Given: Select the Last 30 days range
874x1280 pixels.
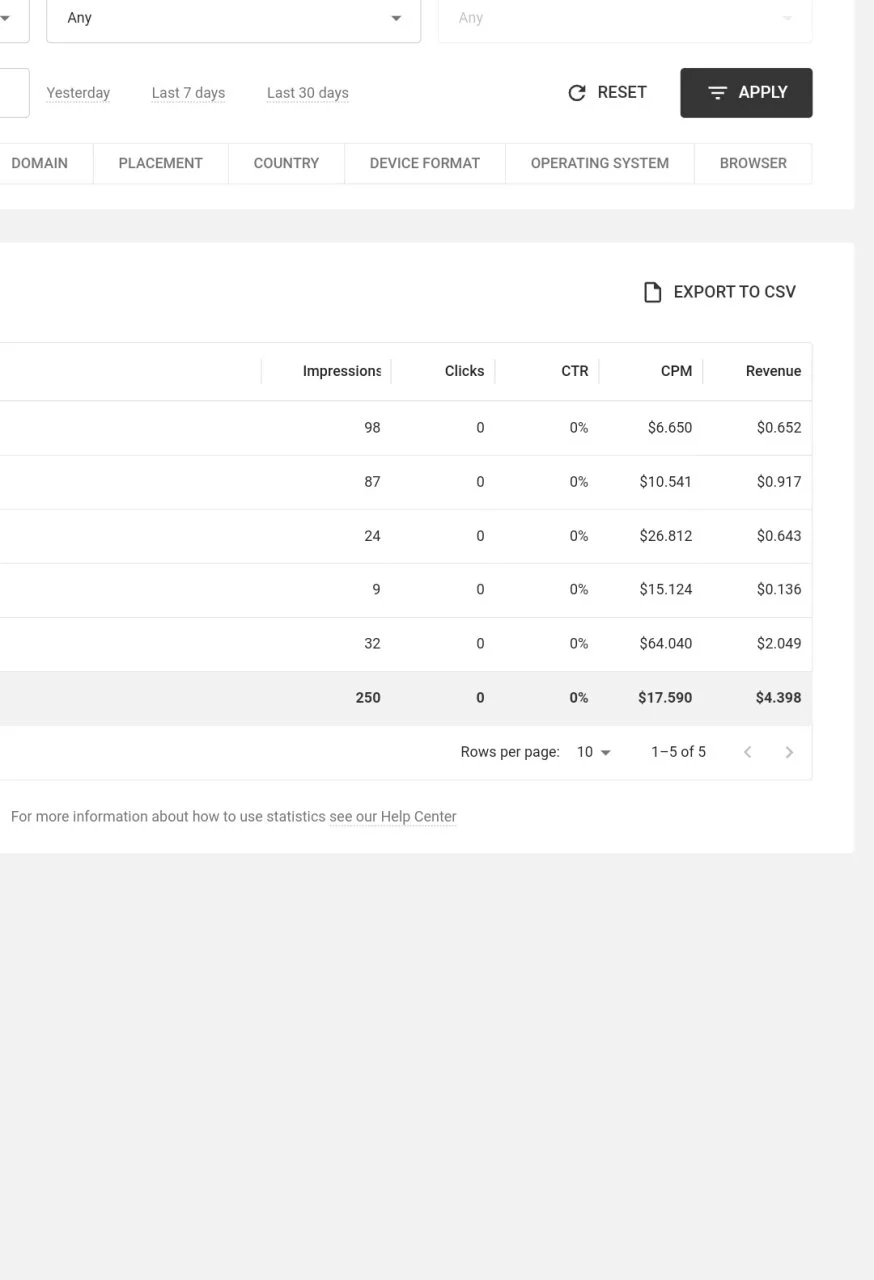Looking at the screenshot, I should click(308, 93).
